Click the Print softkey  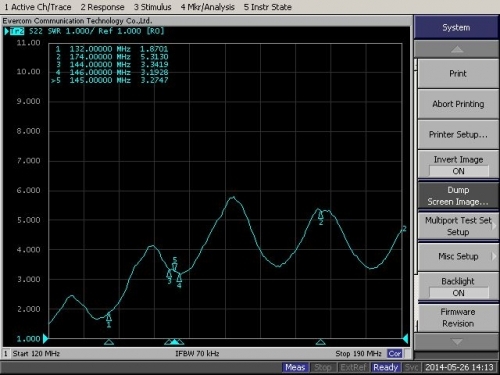[458, 74]
